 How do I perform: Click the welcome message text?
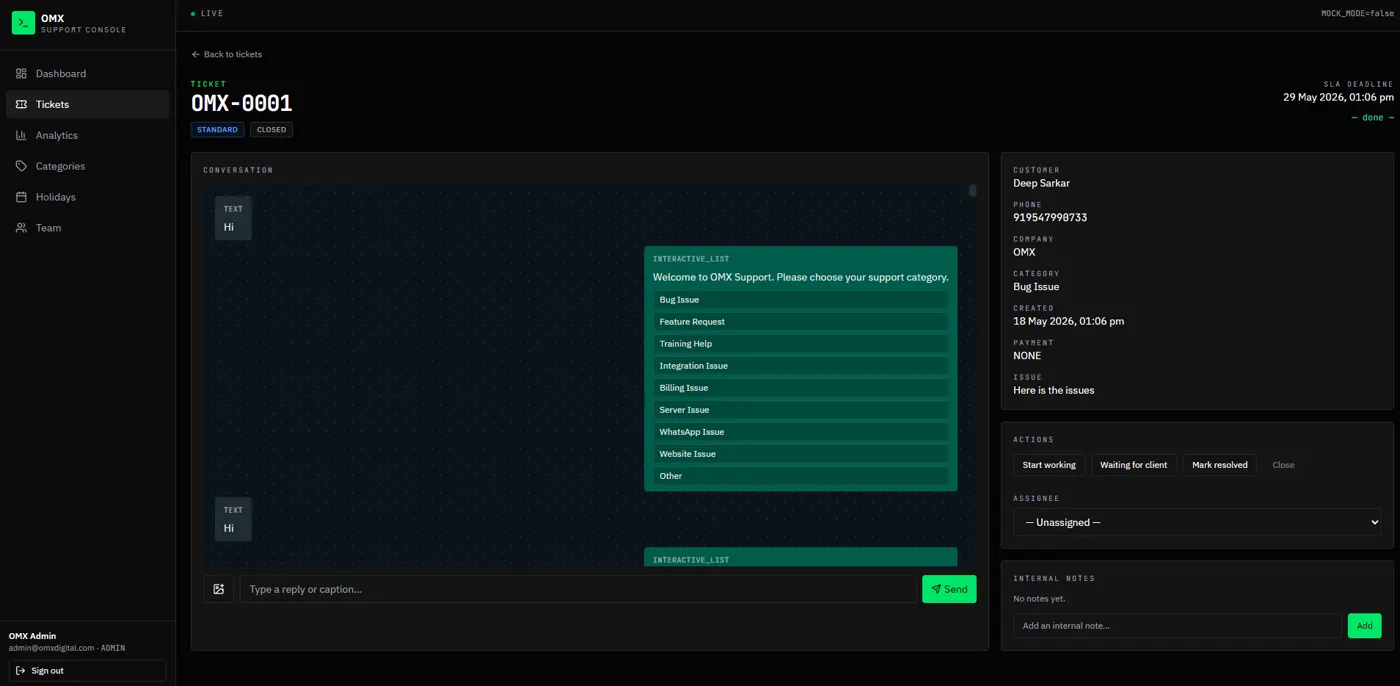800,277
